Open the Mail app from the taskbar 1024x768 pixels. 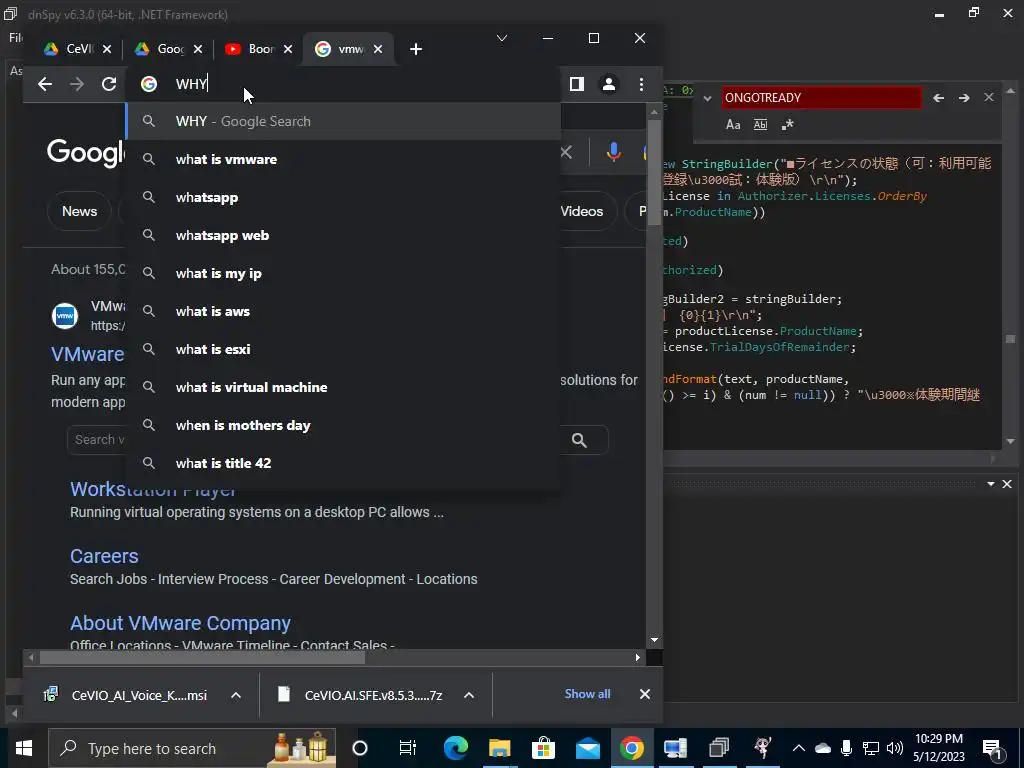588,748
